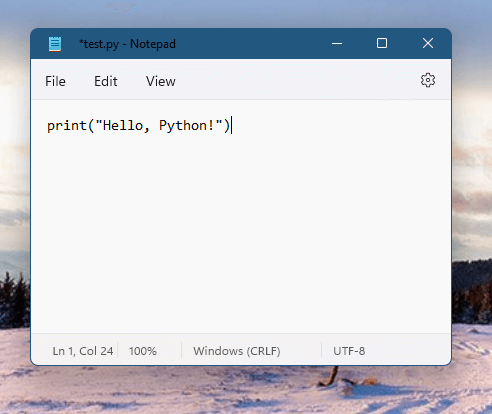This screenshot has height=414, width=492.
Task: Minimize the Notepad window
Action: tap(337, 43)
